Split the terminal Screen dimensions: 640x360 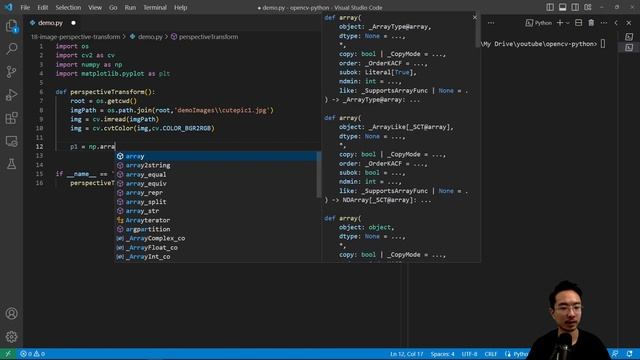578,23
